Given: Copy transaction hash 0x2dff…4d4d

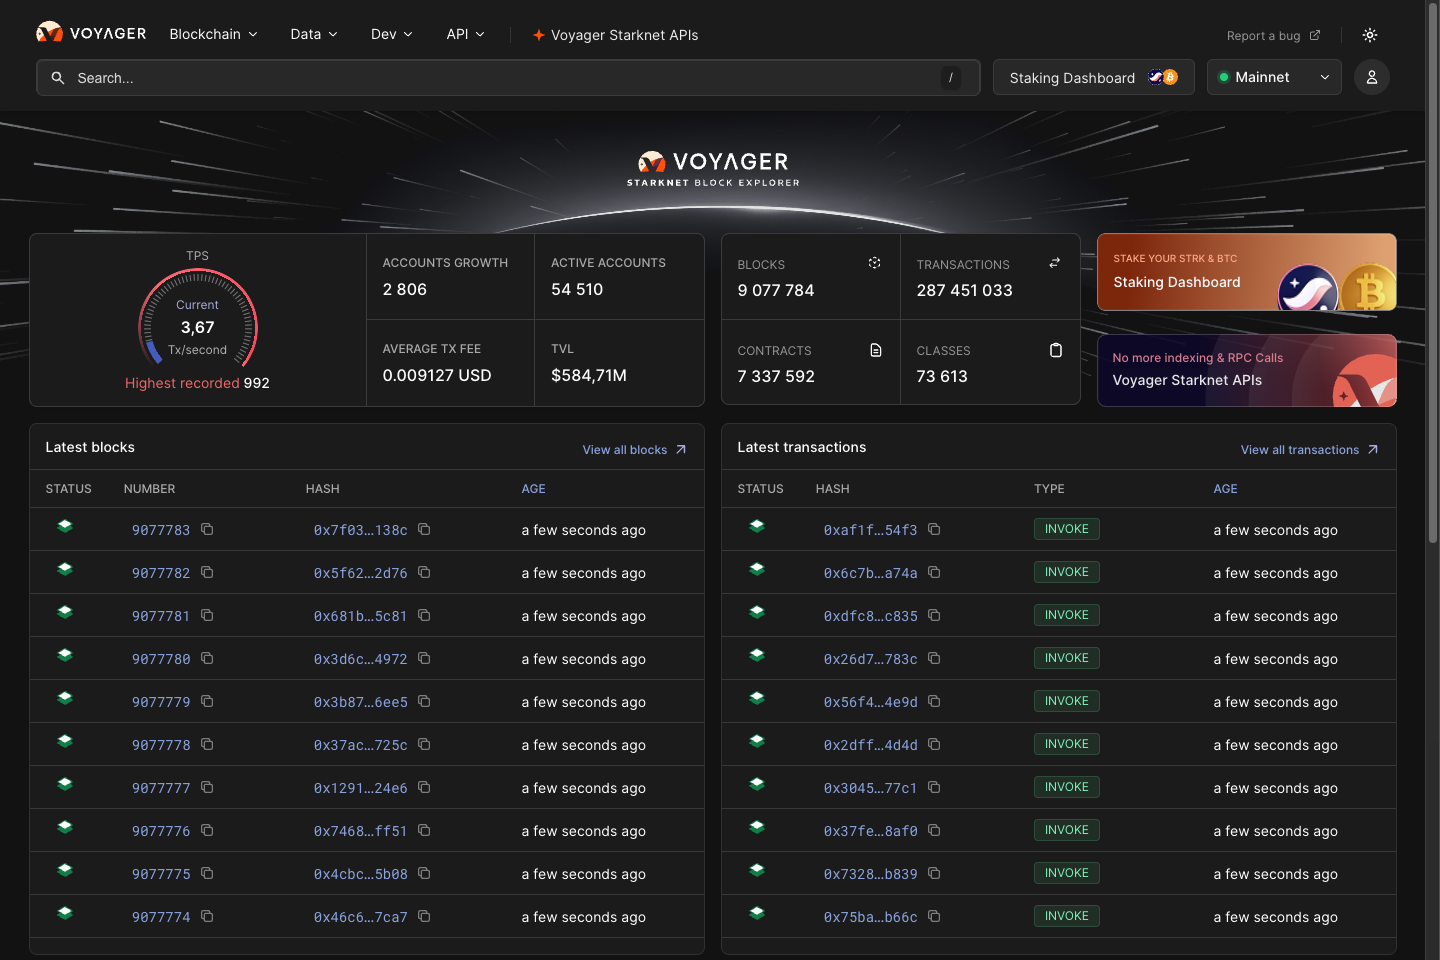Looking at the screenshot, I should 934,744.
